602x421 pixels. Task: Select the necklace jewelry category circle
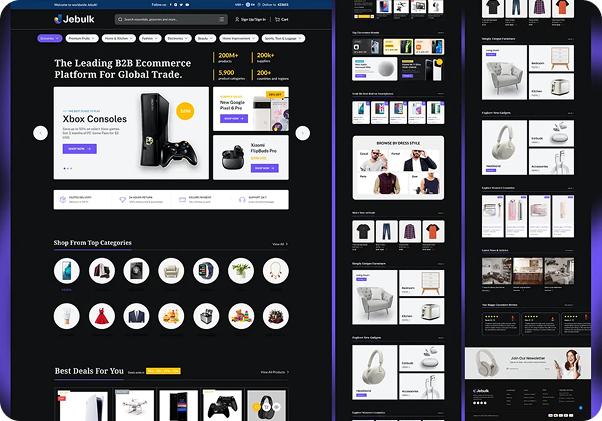276,271
